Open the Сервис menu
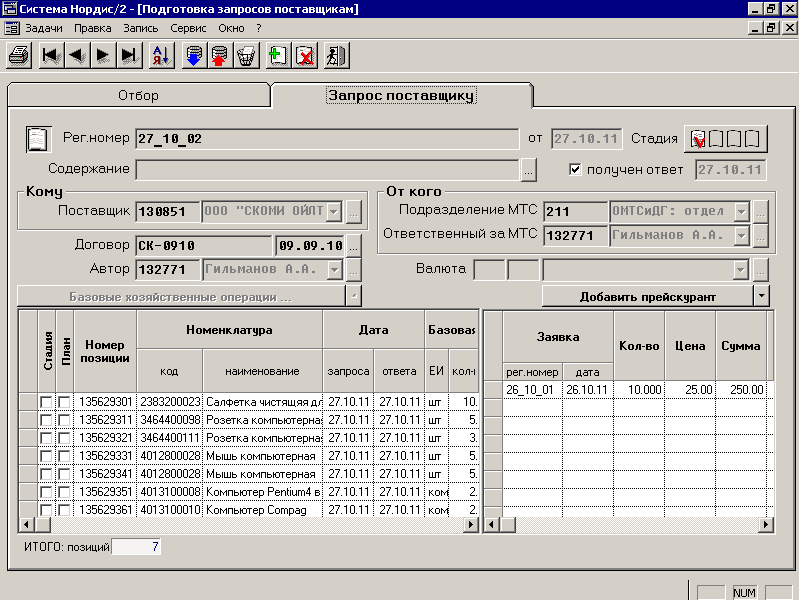This screenshot has height=600, width=800. coord(188,29)
